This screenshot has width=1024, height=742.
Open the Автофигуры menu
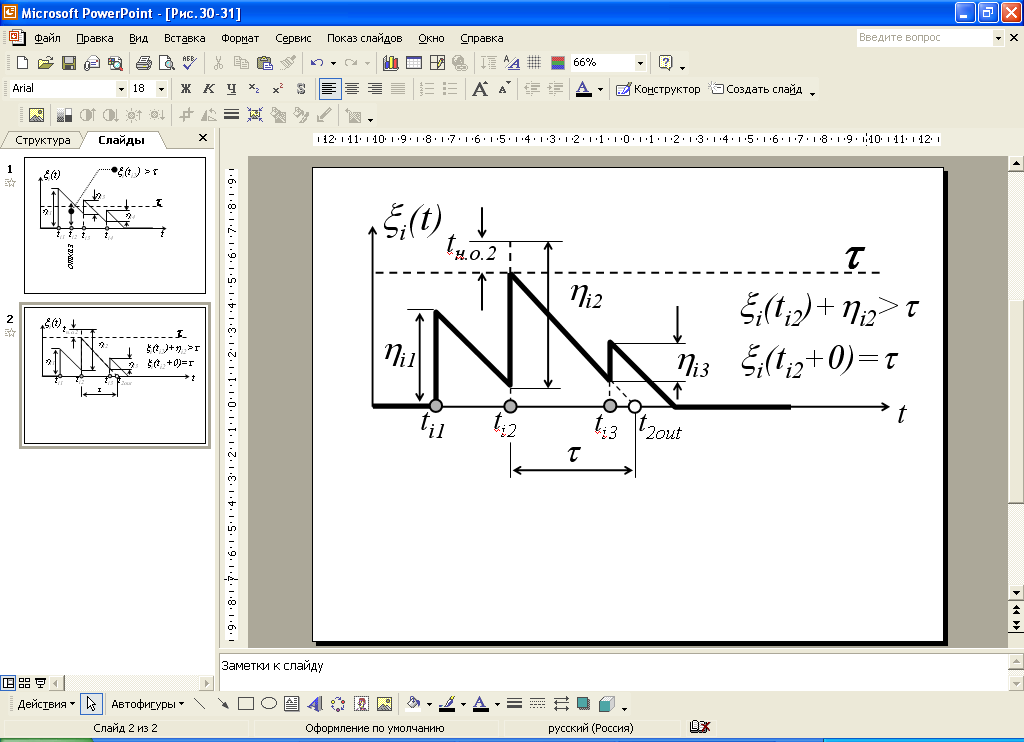click(x=148, y=704)
